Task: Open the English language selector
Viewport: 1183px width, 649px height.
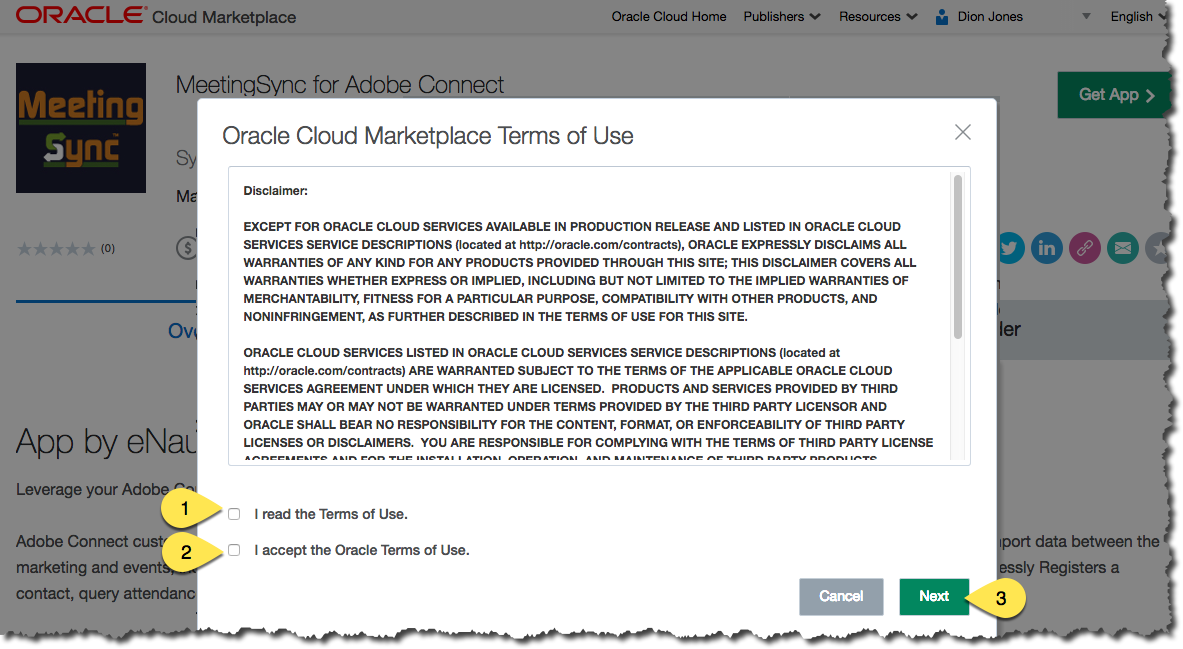Action: (1138, 17)
